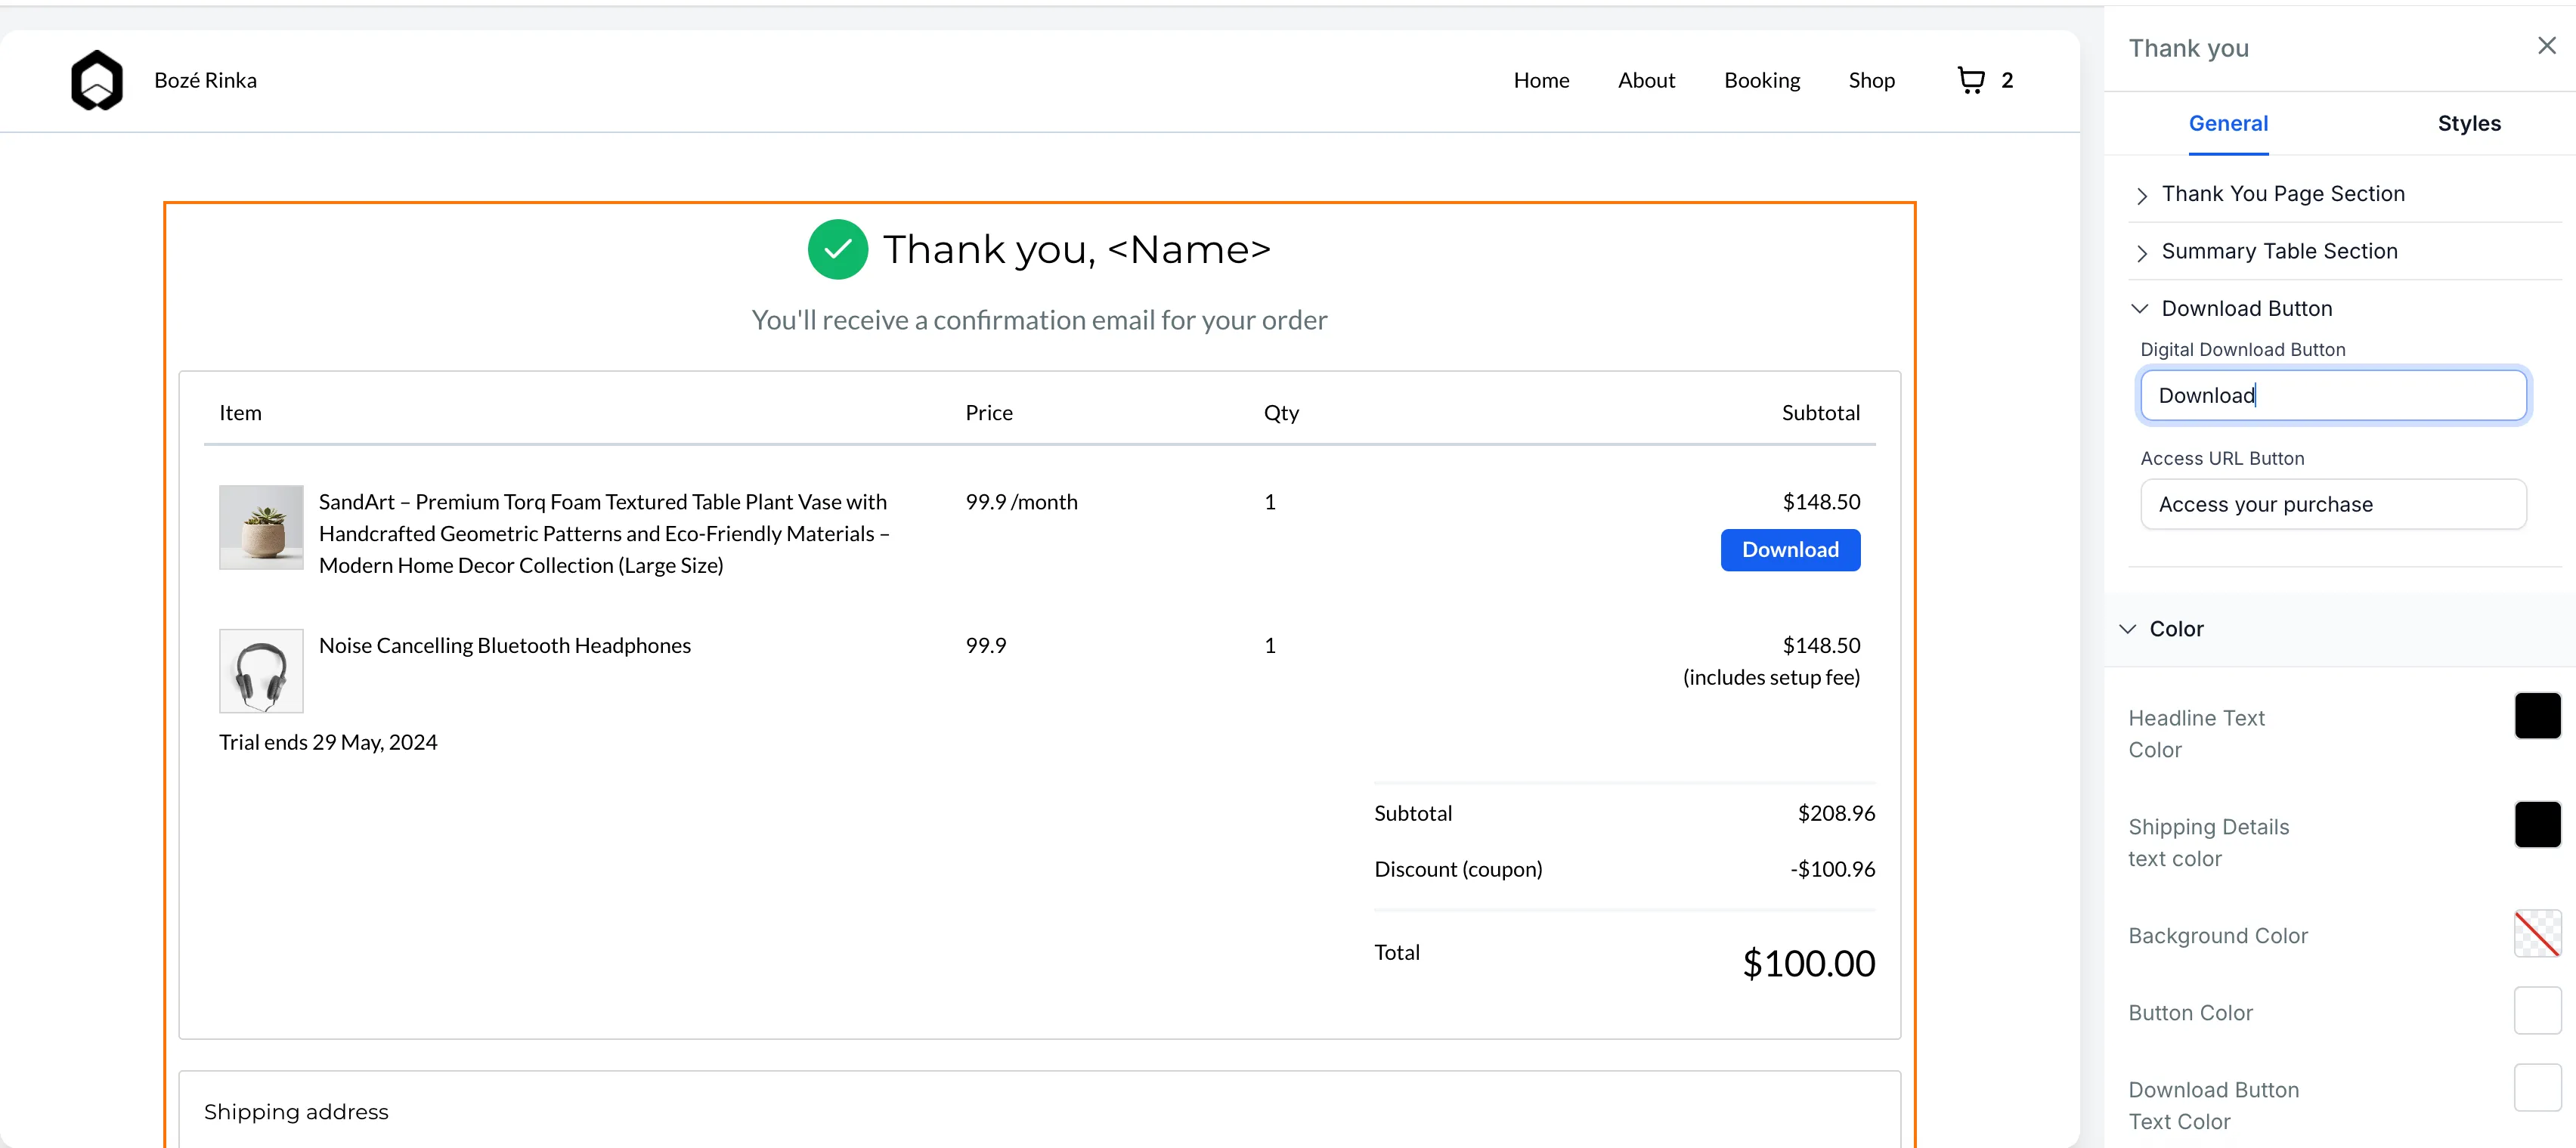2576x1148 pixels.
Task: Go to the Booking page link
Action: (1761, 80)
